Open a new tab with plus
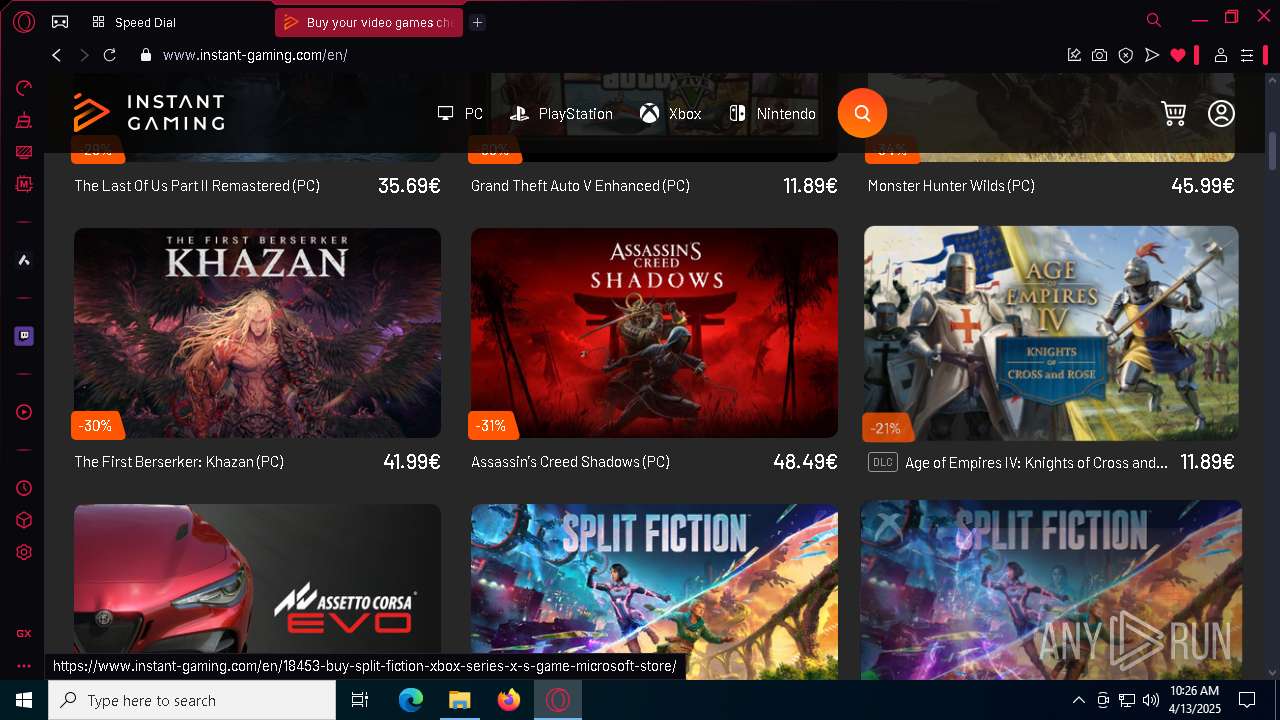Screen dimensions: 1280x720 (478, 22)
